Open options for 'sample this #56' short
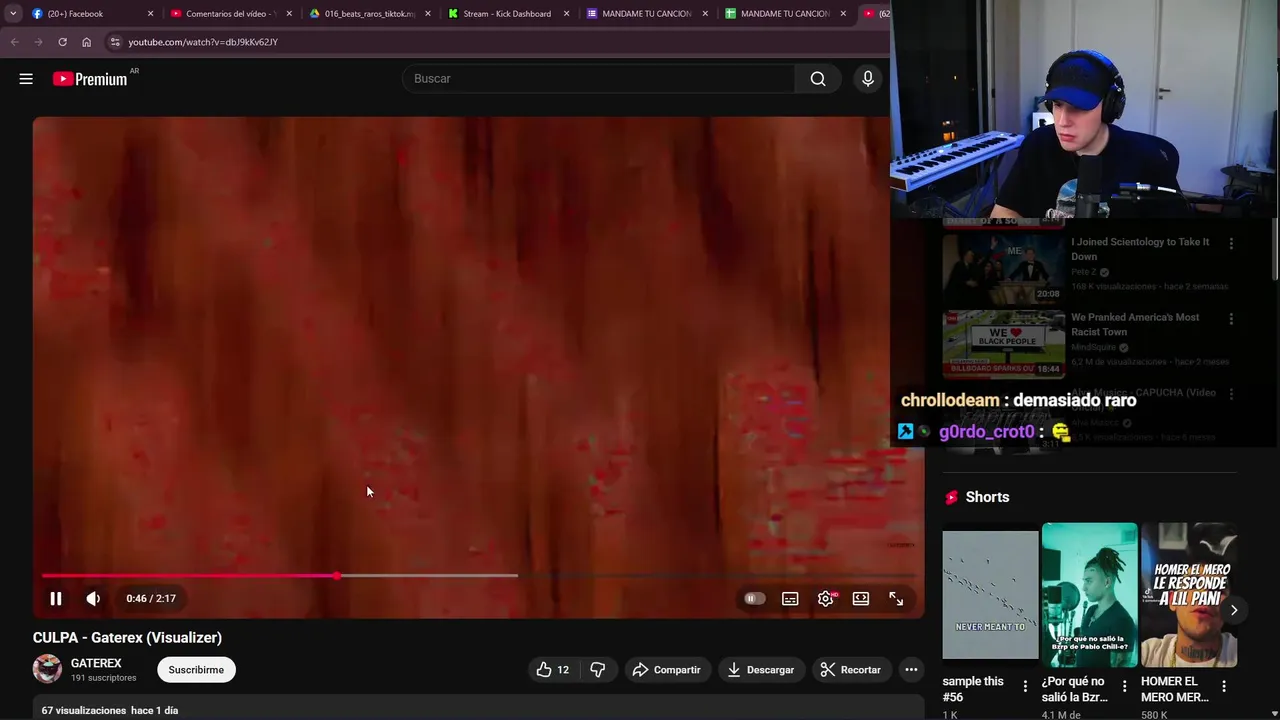The width and height of the screenshot is (1280, 720). (x=1025, y=686)
